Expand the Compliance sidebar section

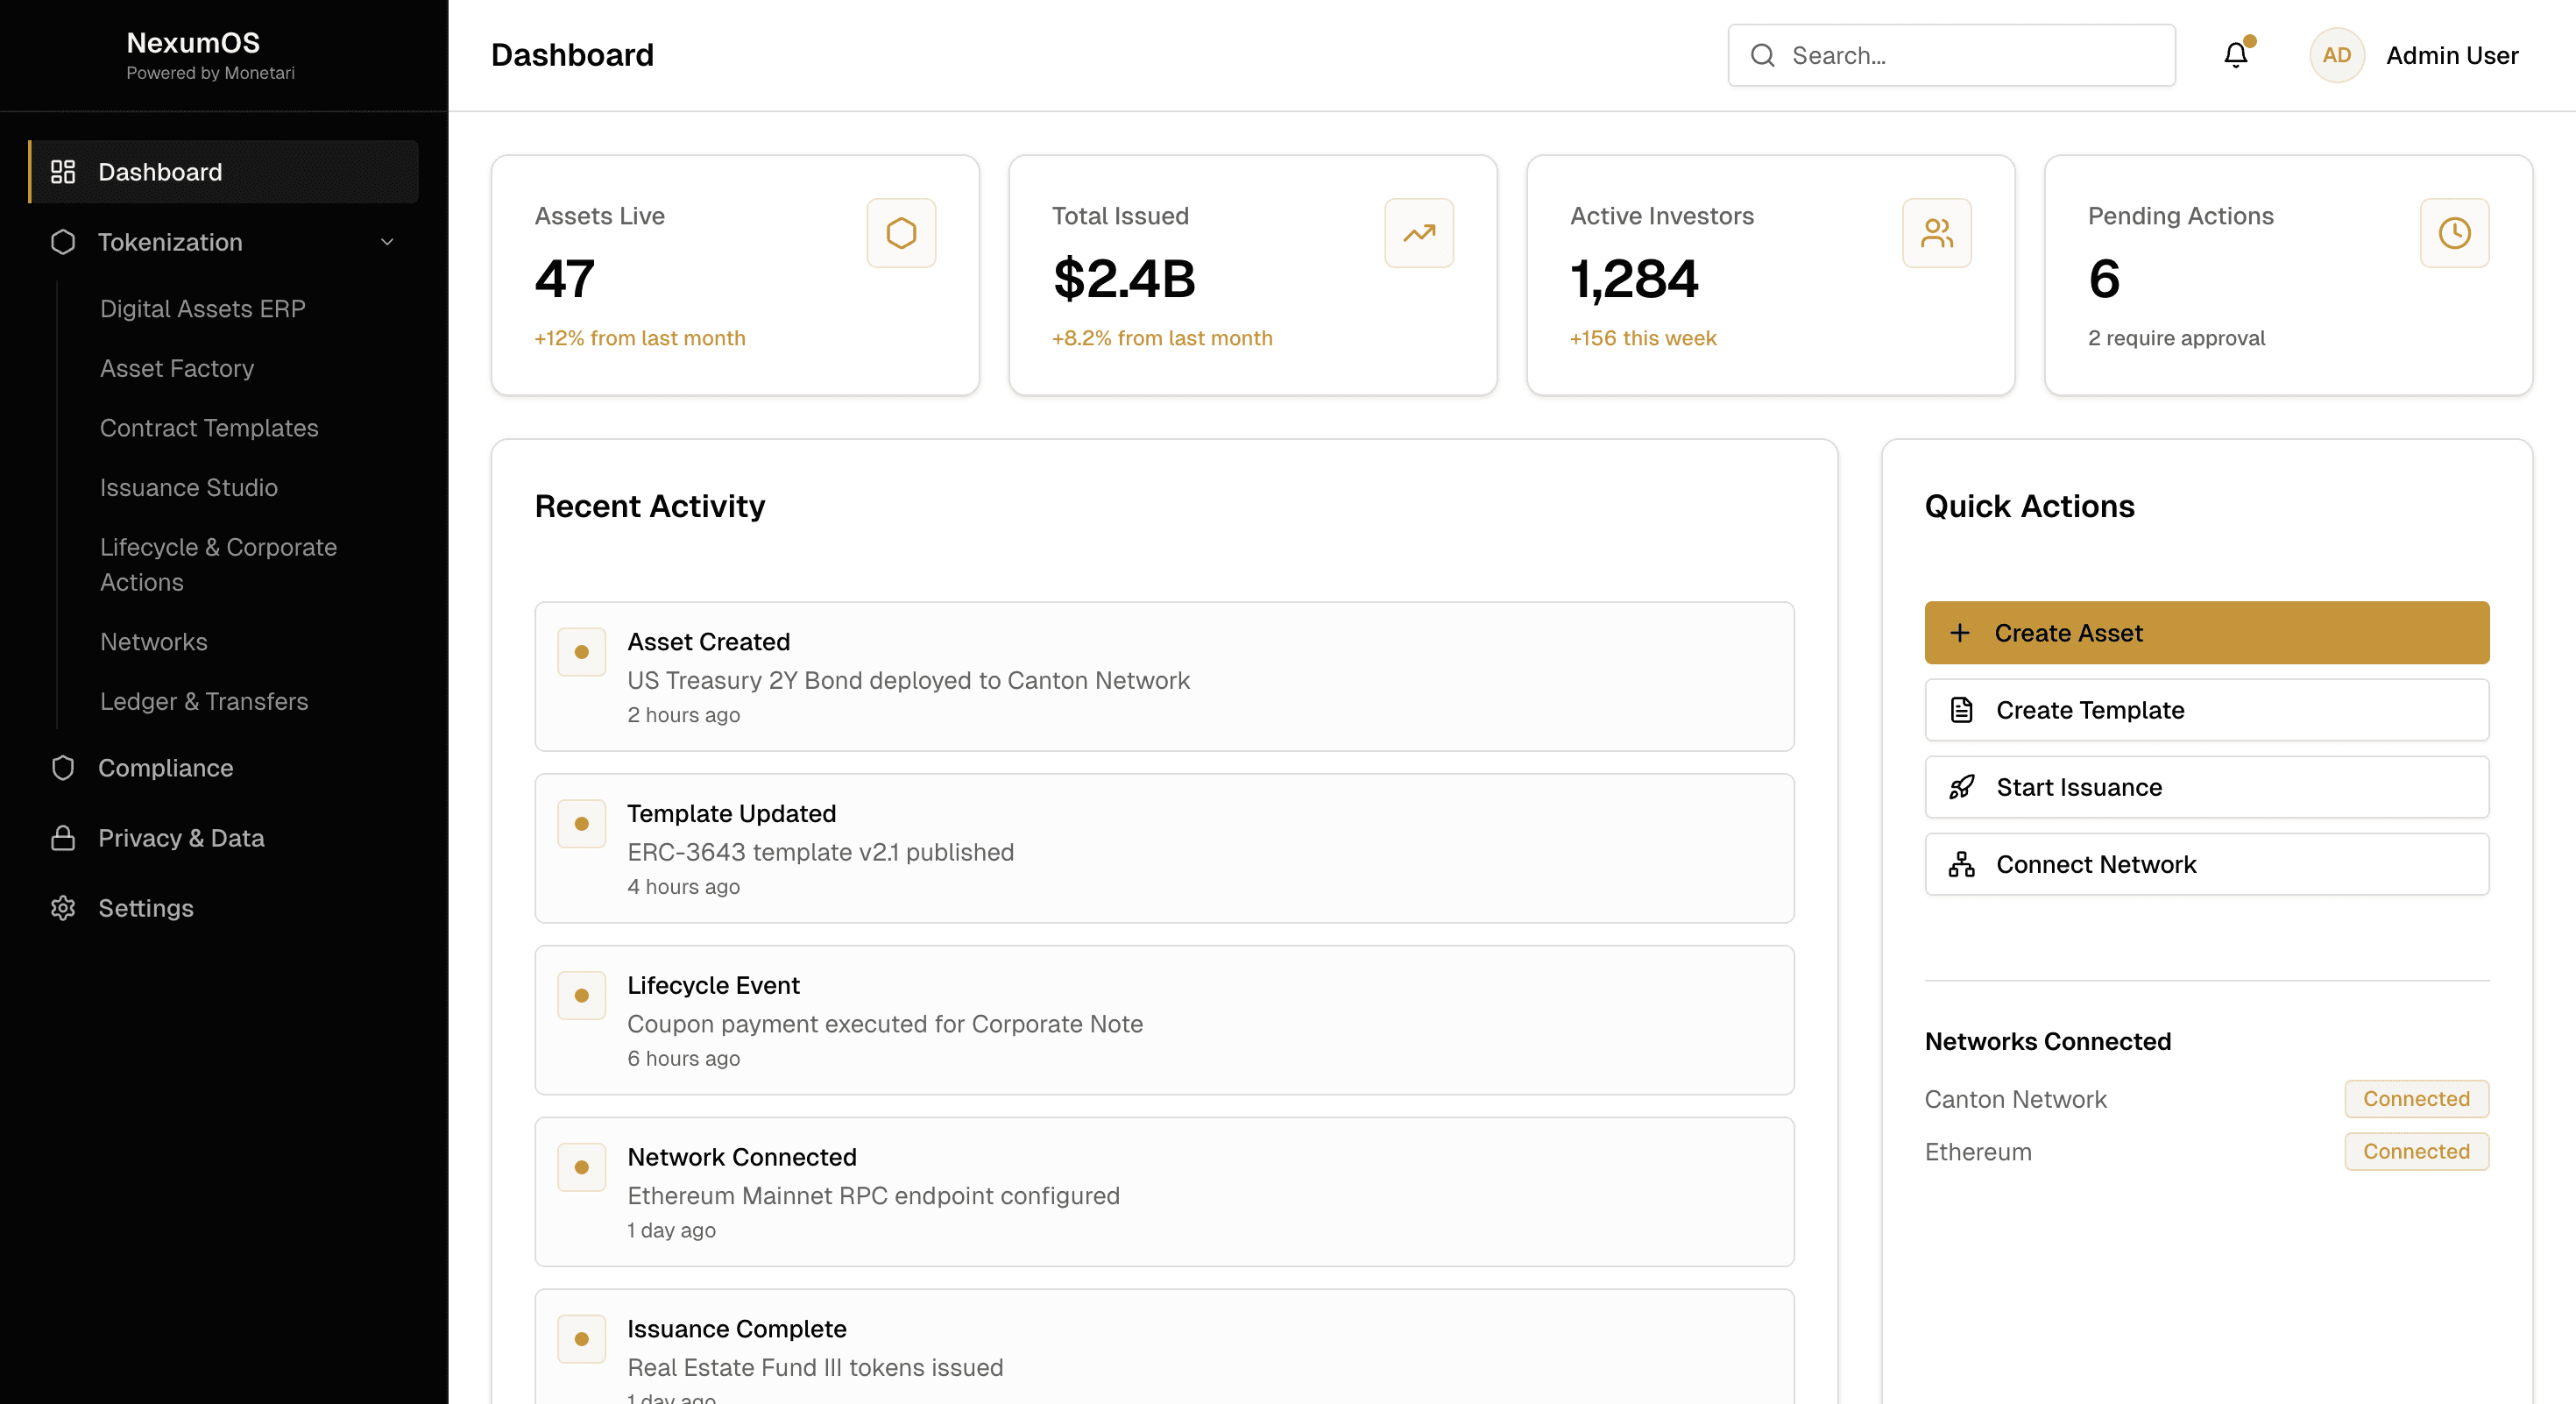tap(165, 768)
